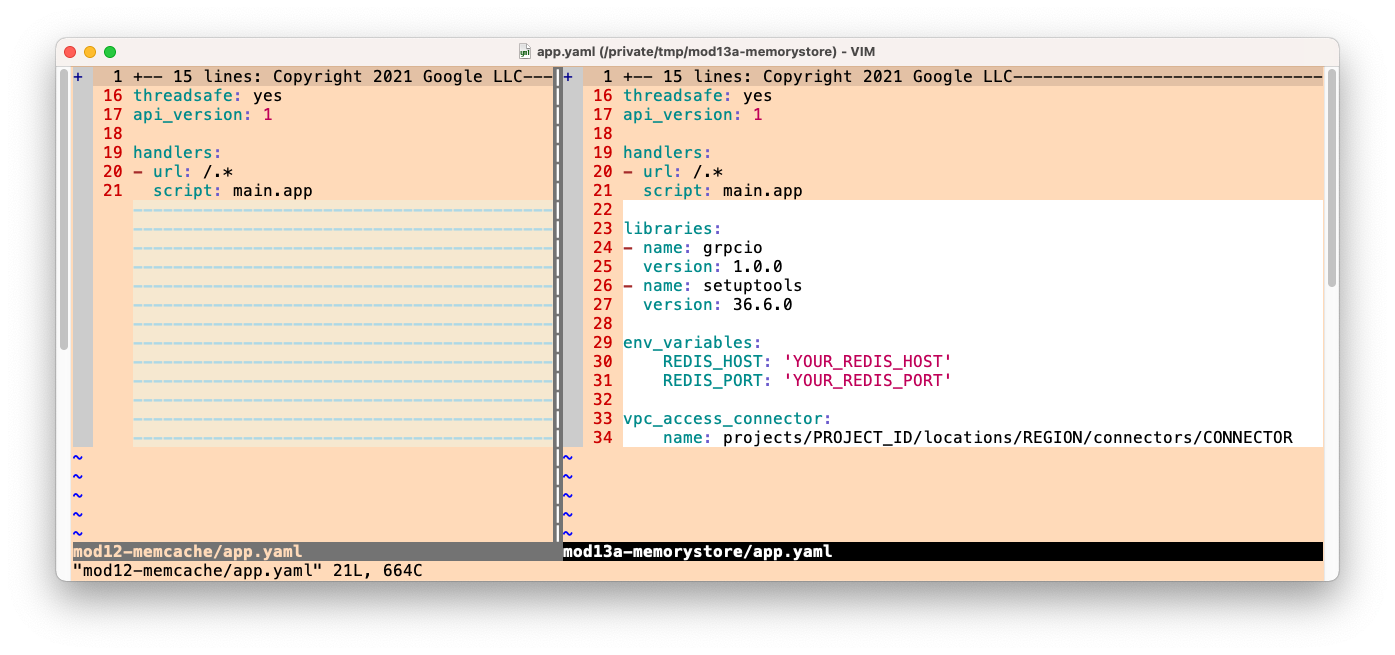Click 'YOUR_REDIS_PORT' string in right pane
The image size is (1395, 655).
pos(866,380)
